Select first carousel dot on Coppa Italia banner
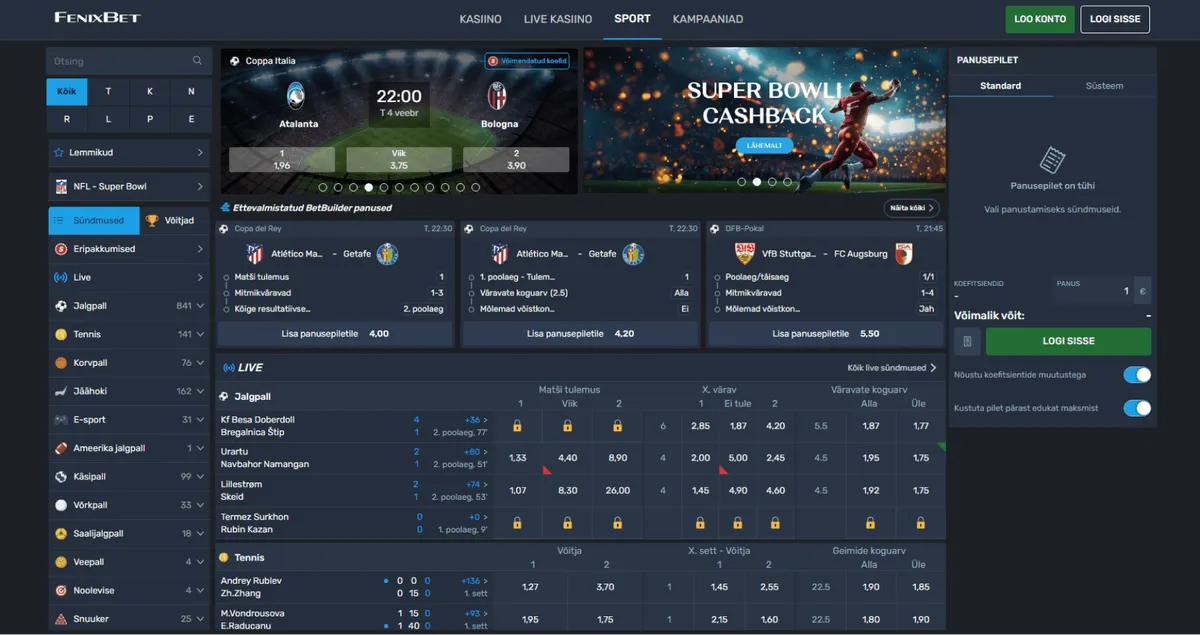This screenshot has width=1200, height=635. (323, 187)
